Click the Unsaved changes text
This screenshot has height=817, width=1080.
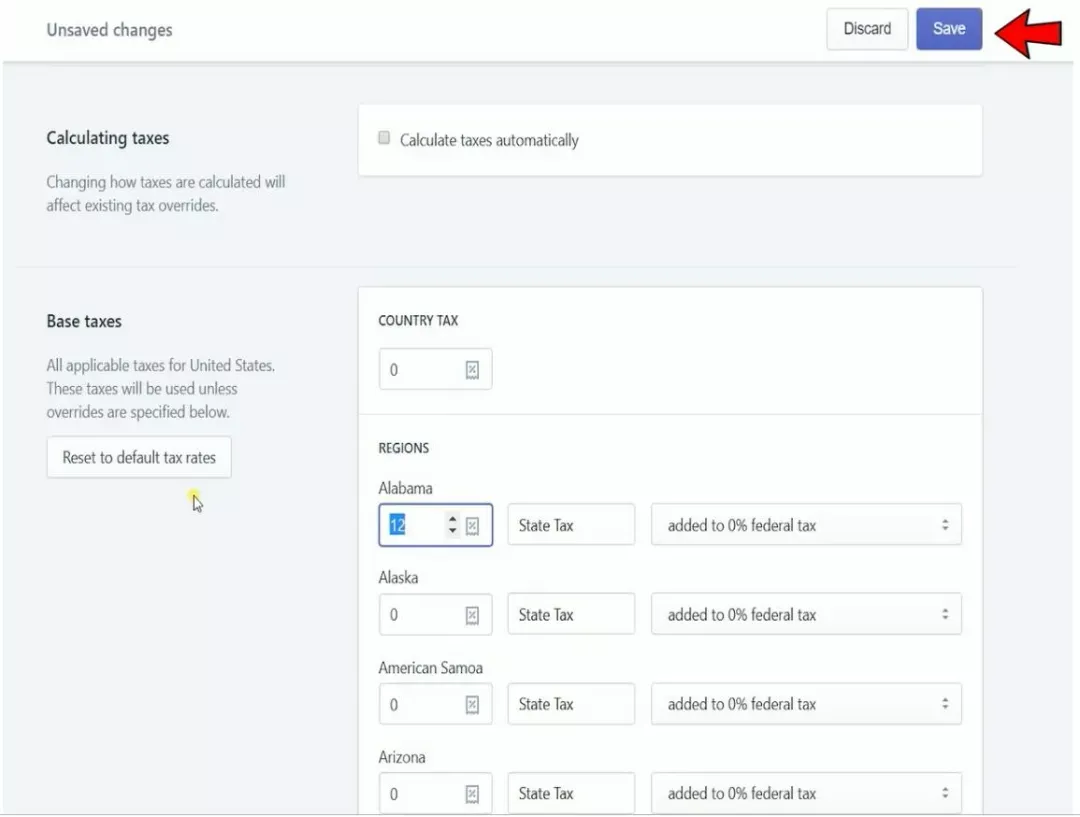tap(110, 30)
